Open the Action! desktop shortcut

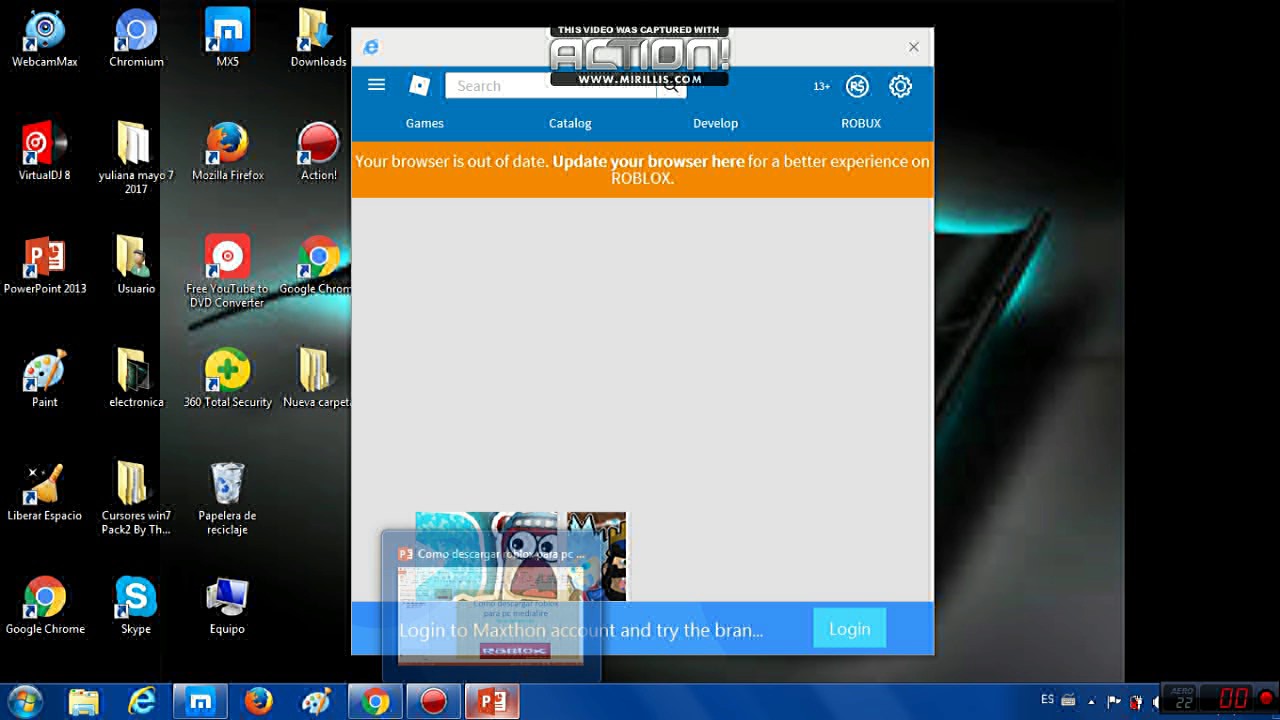click(x=318, y=152)
